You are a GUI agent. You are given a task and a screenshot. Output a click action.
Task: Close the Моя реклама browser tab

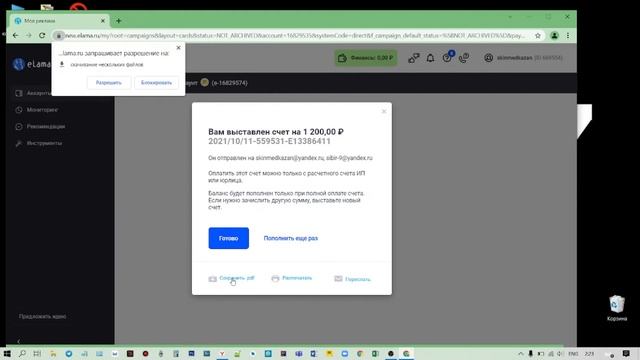point(103,20)
